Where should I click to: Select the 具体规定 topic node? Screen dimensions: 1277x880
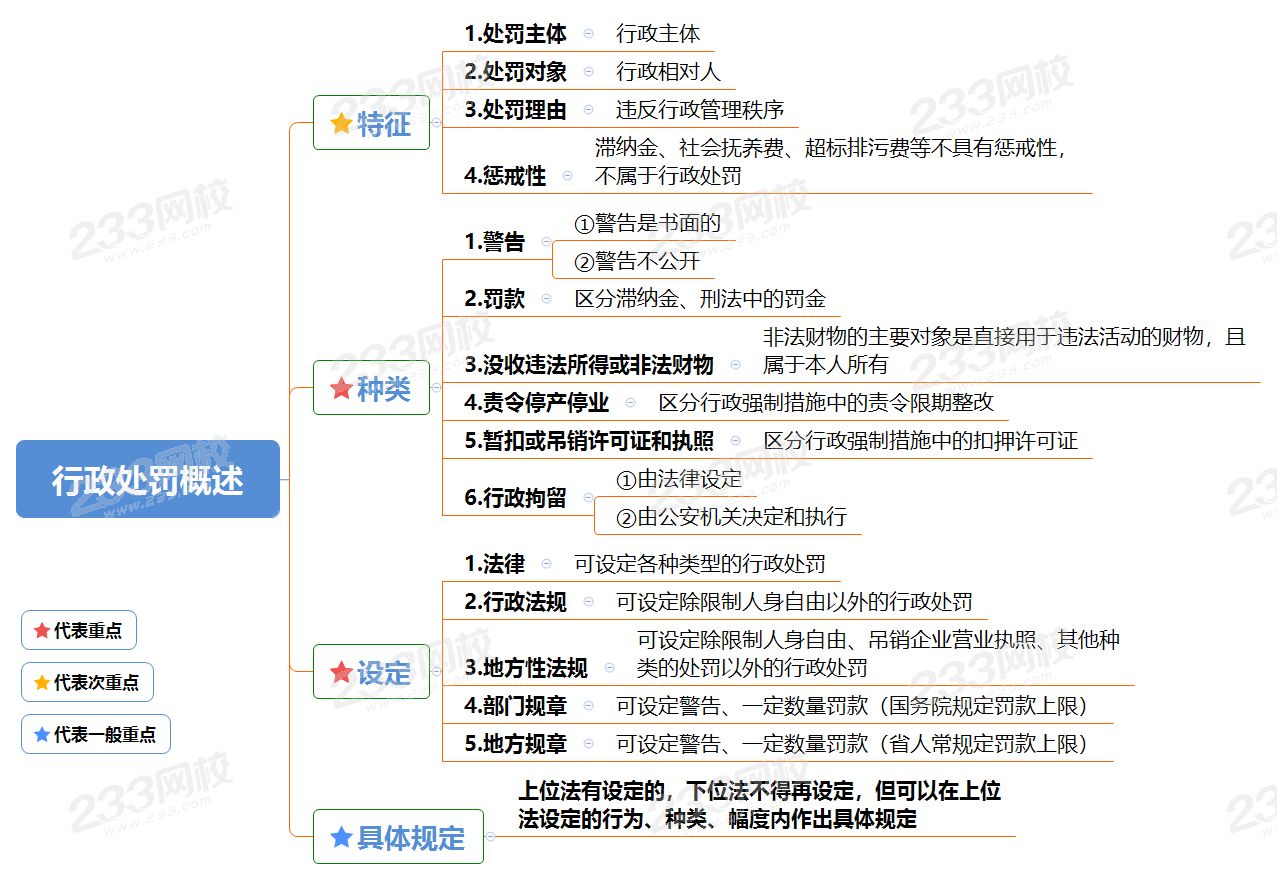(x=398, y=837)
